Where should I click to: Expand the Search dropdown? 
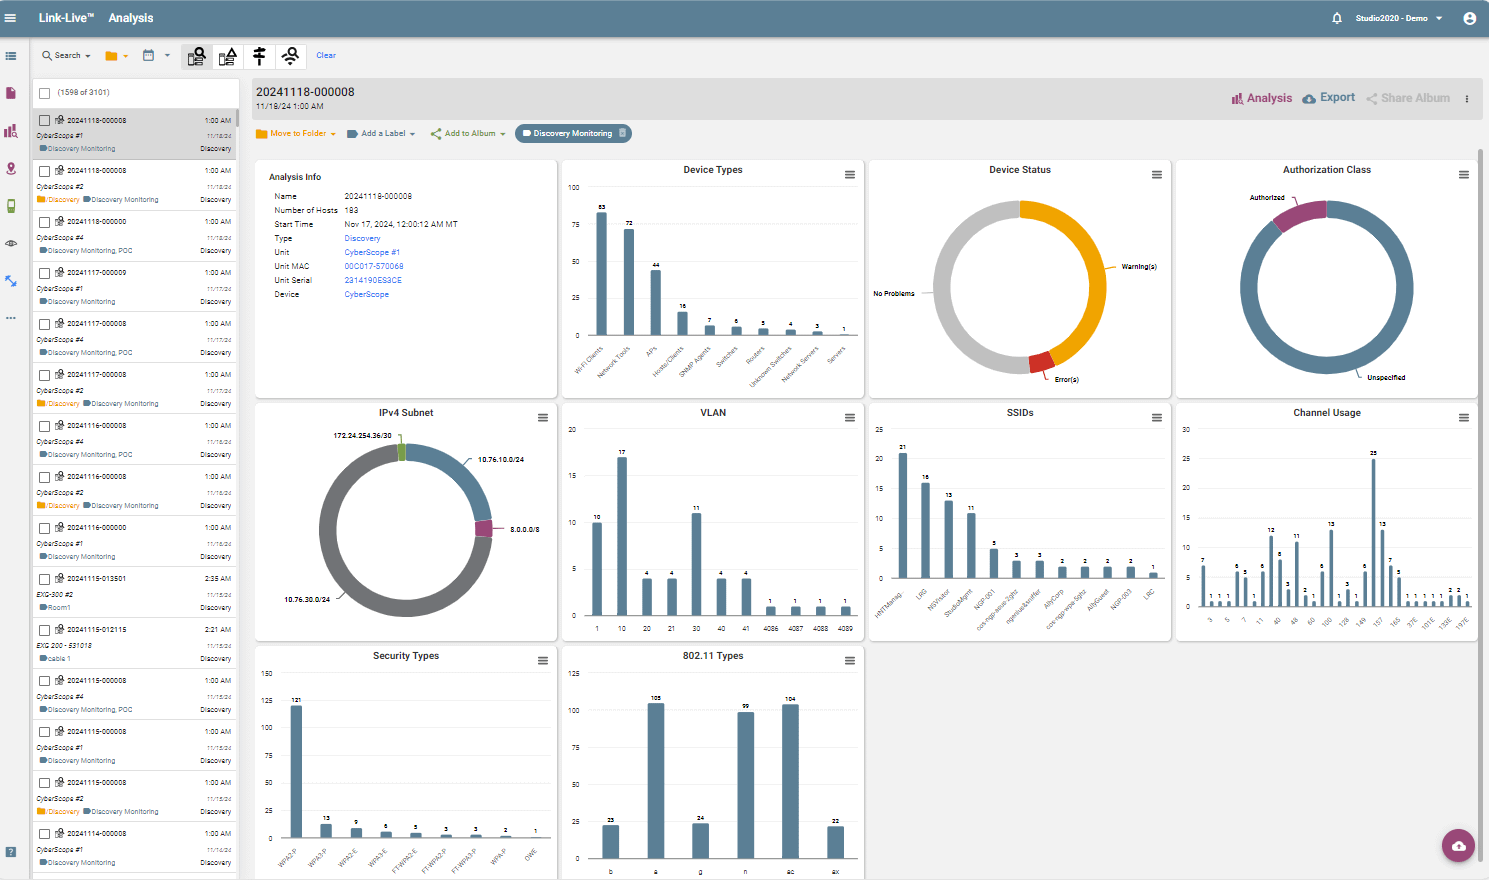67,56
